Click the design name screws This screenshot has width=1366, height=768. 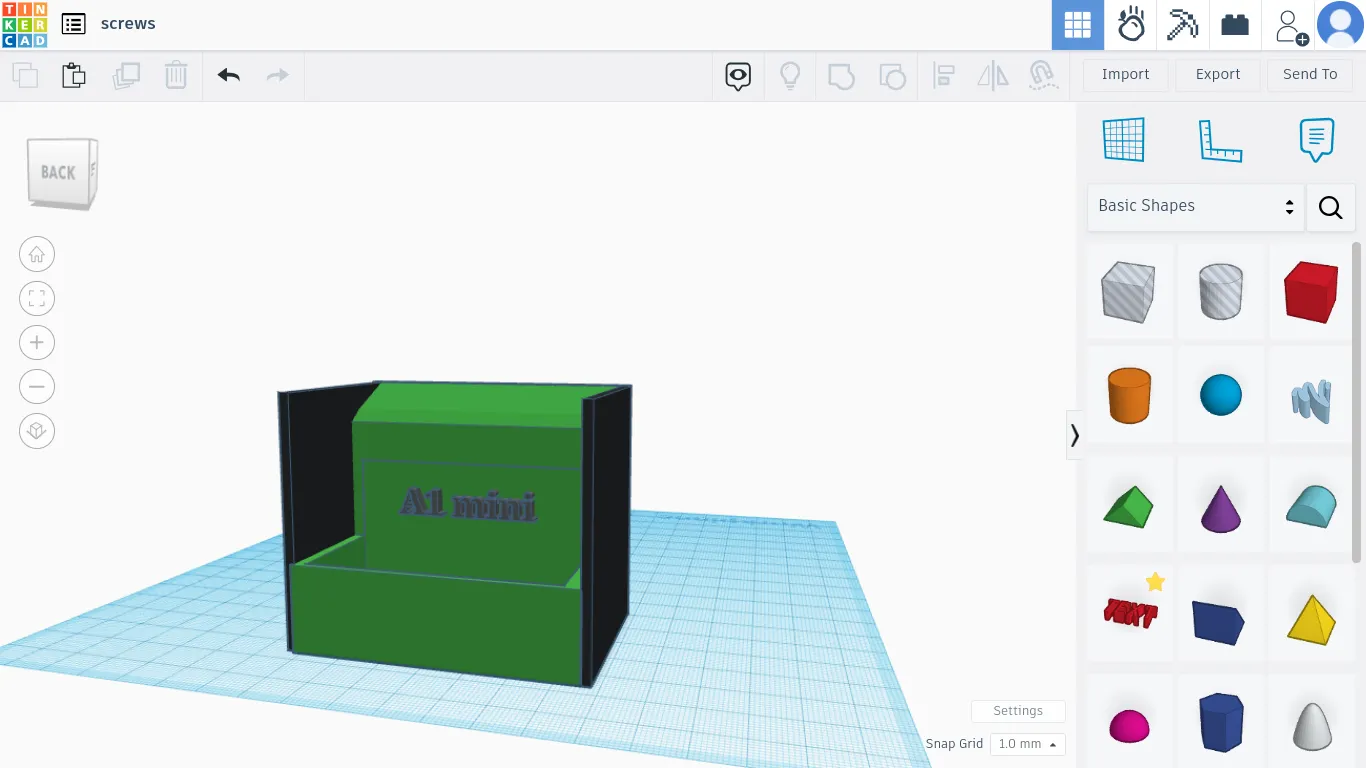[x=128, y=24]
